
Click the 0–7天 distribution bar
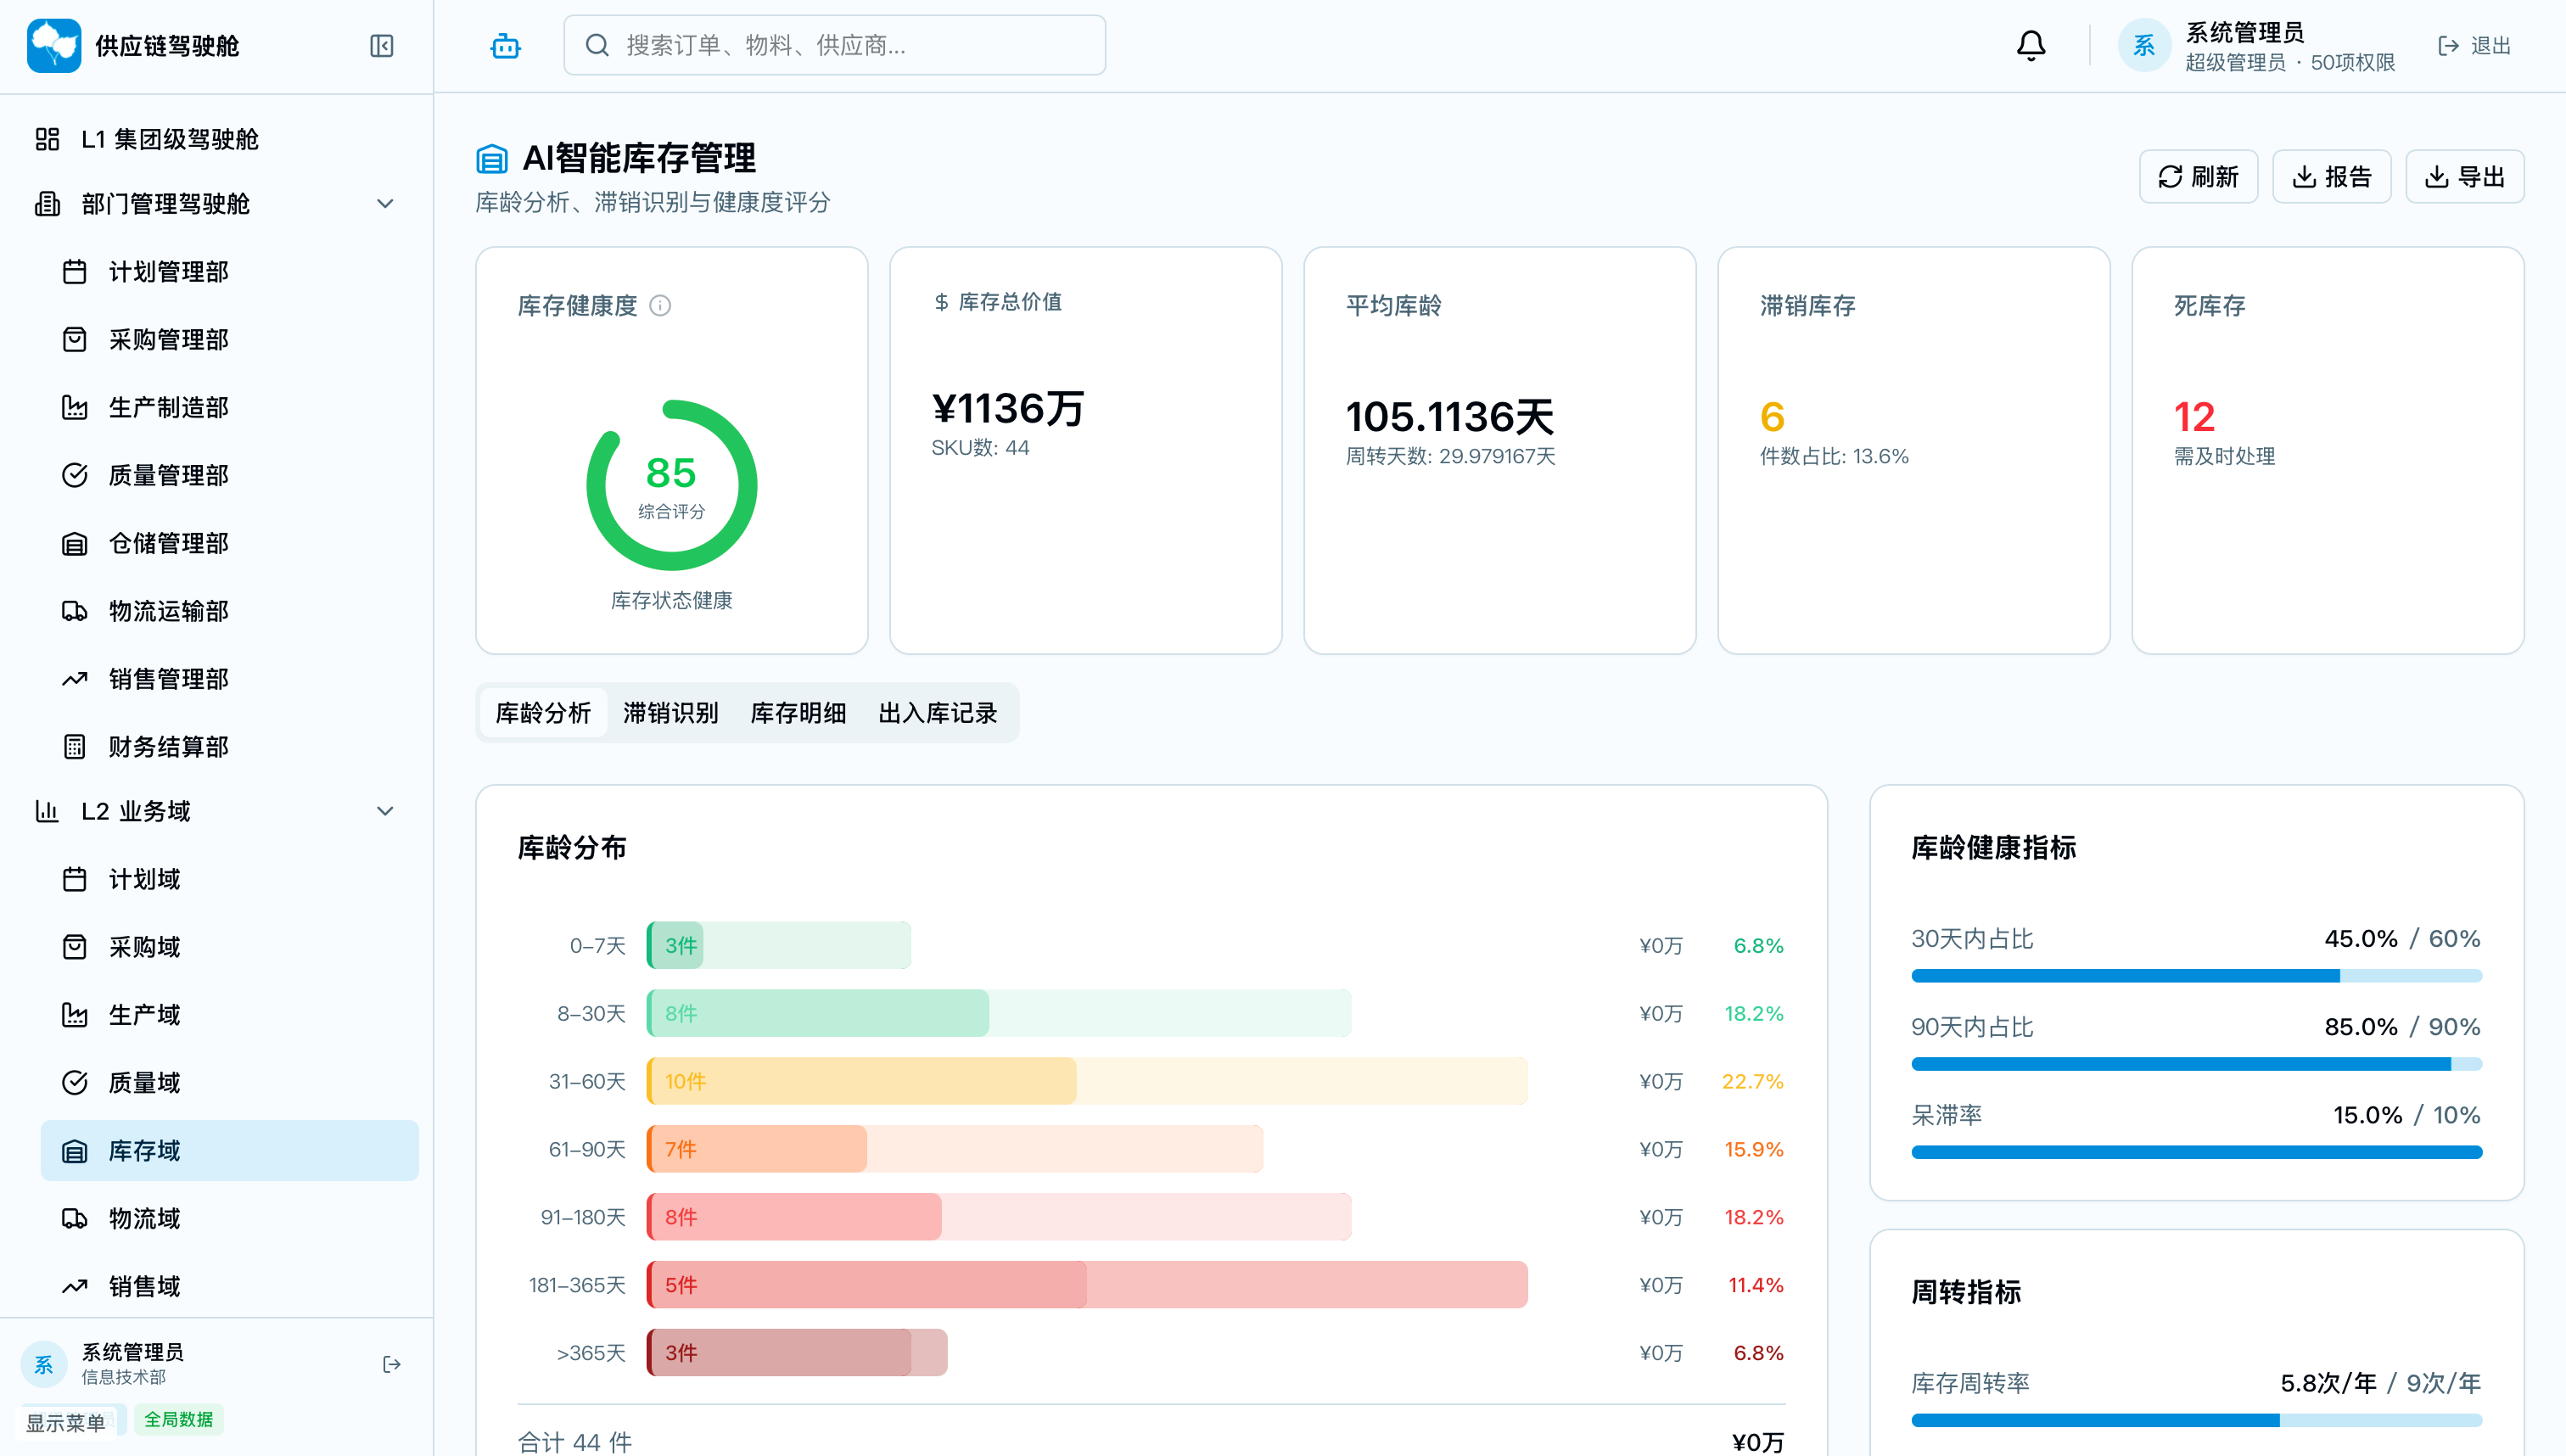tap(779, 946)
